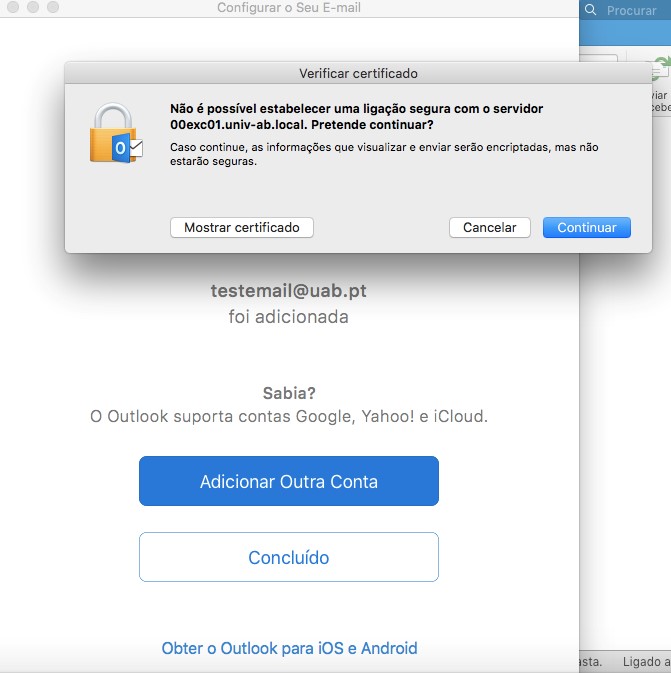The image size is (671, 673).
Task: Click the Verificar certificado title bar
Action: pyautogui.click(x=358, y=73)
